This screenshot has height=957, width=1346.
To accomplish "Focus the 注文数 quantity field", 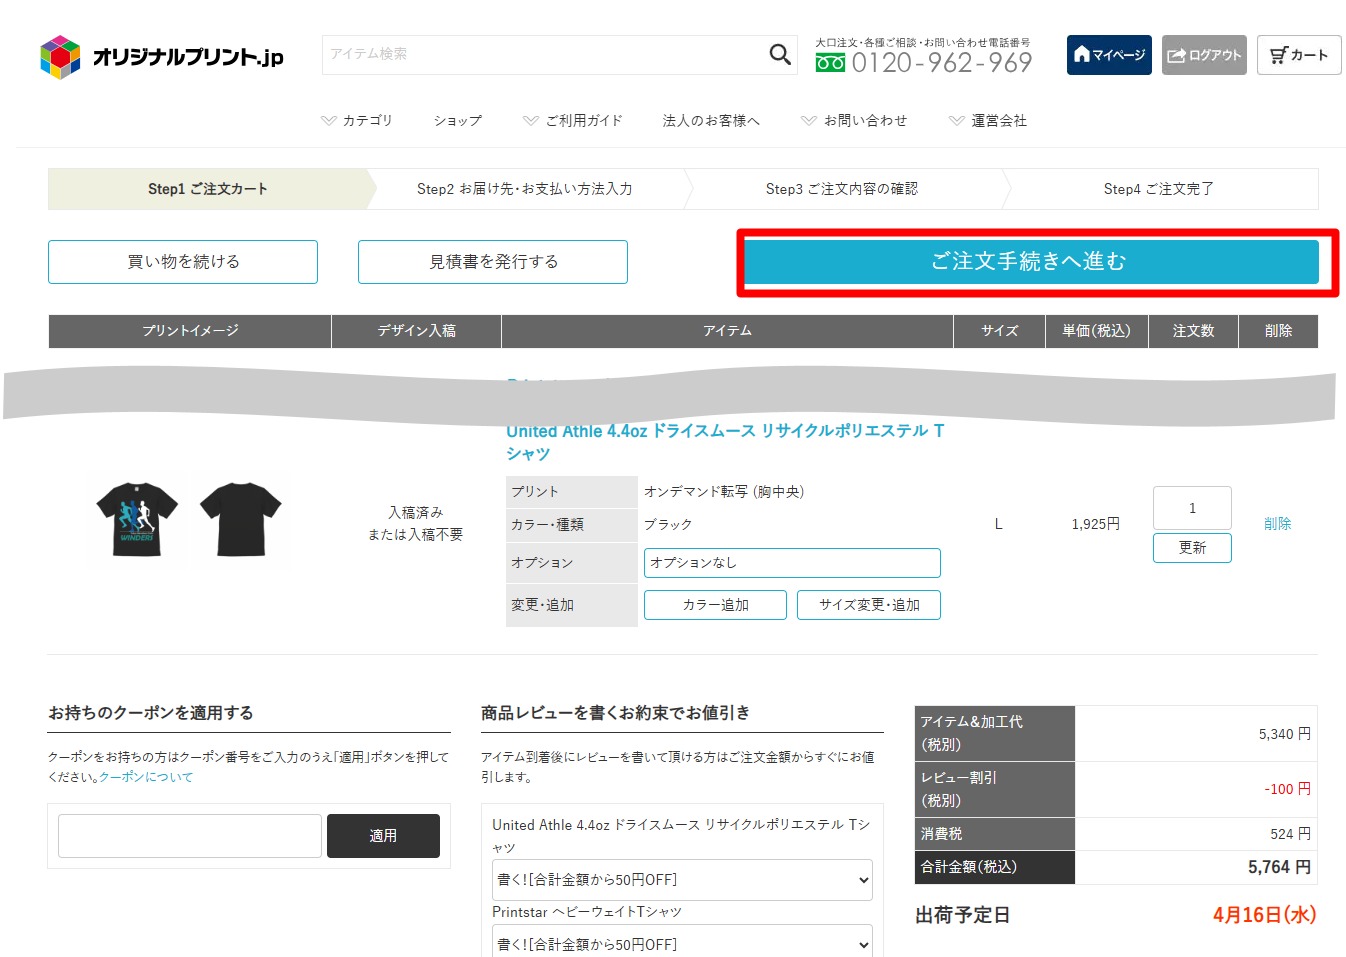I will click(1192, 508).
